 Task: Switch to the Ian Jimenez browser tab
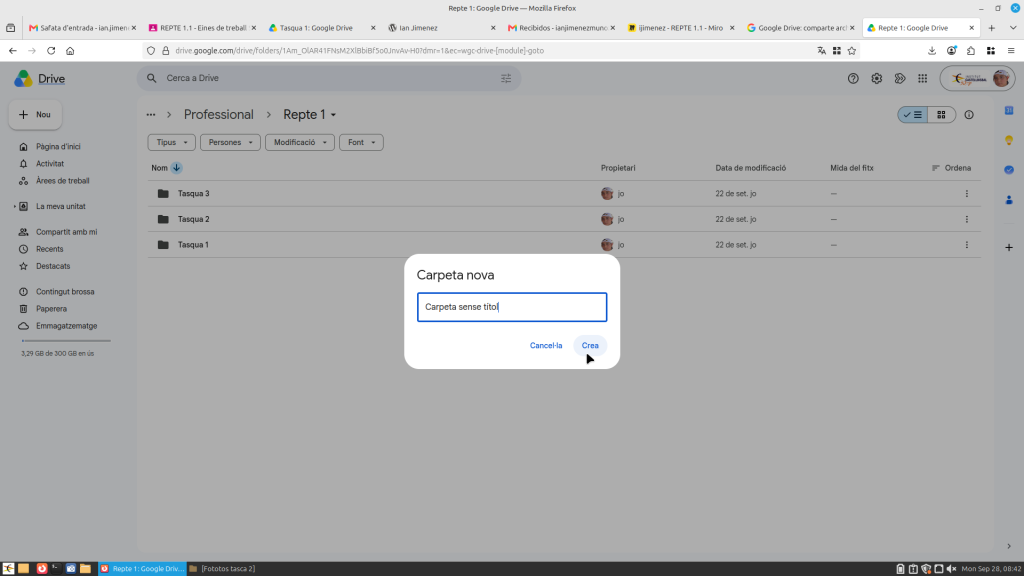[441, 28]
